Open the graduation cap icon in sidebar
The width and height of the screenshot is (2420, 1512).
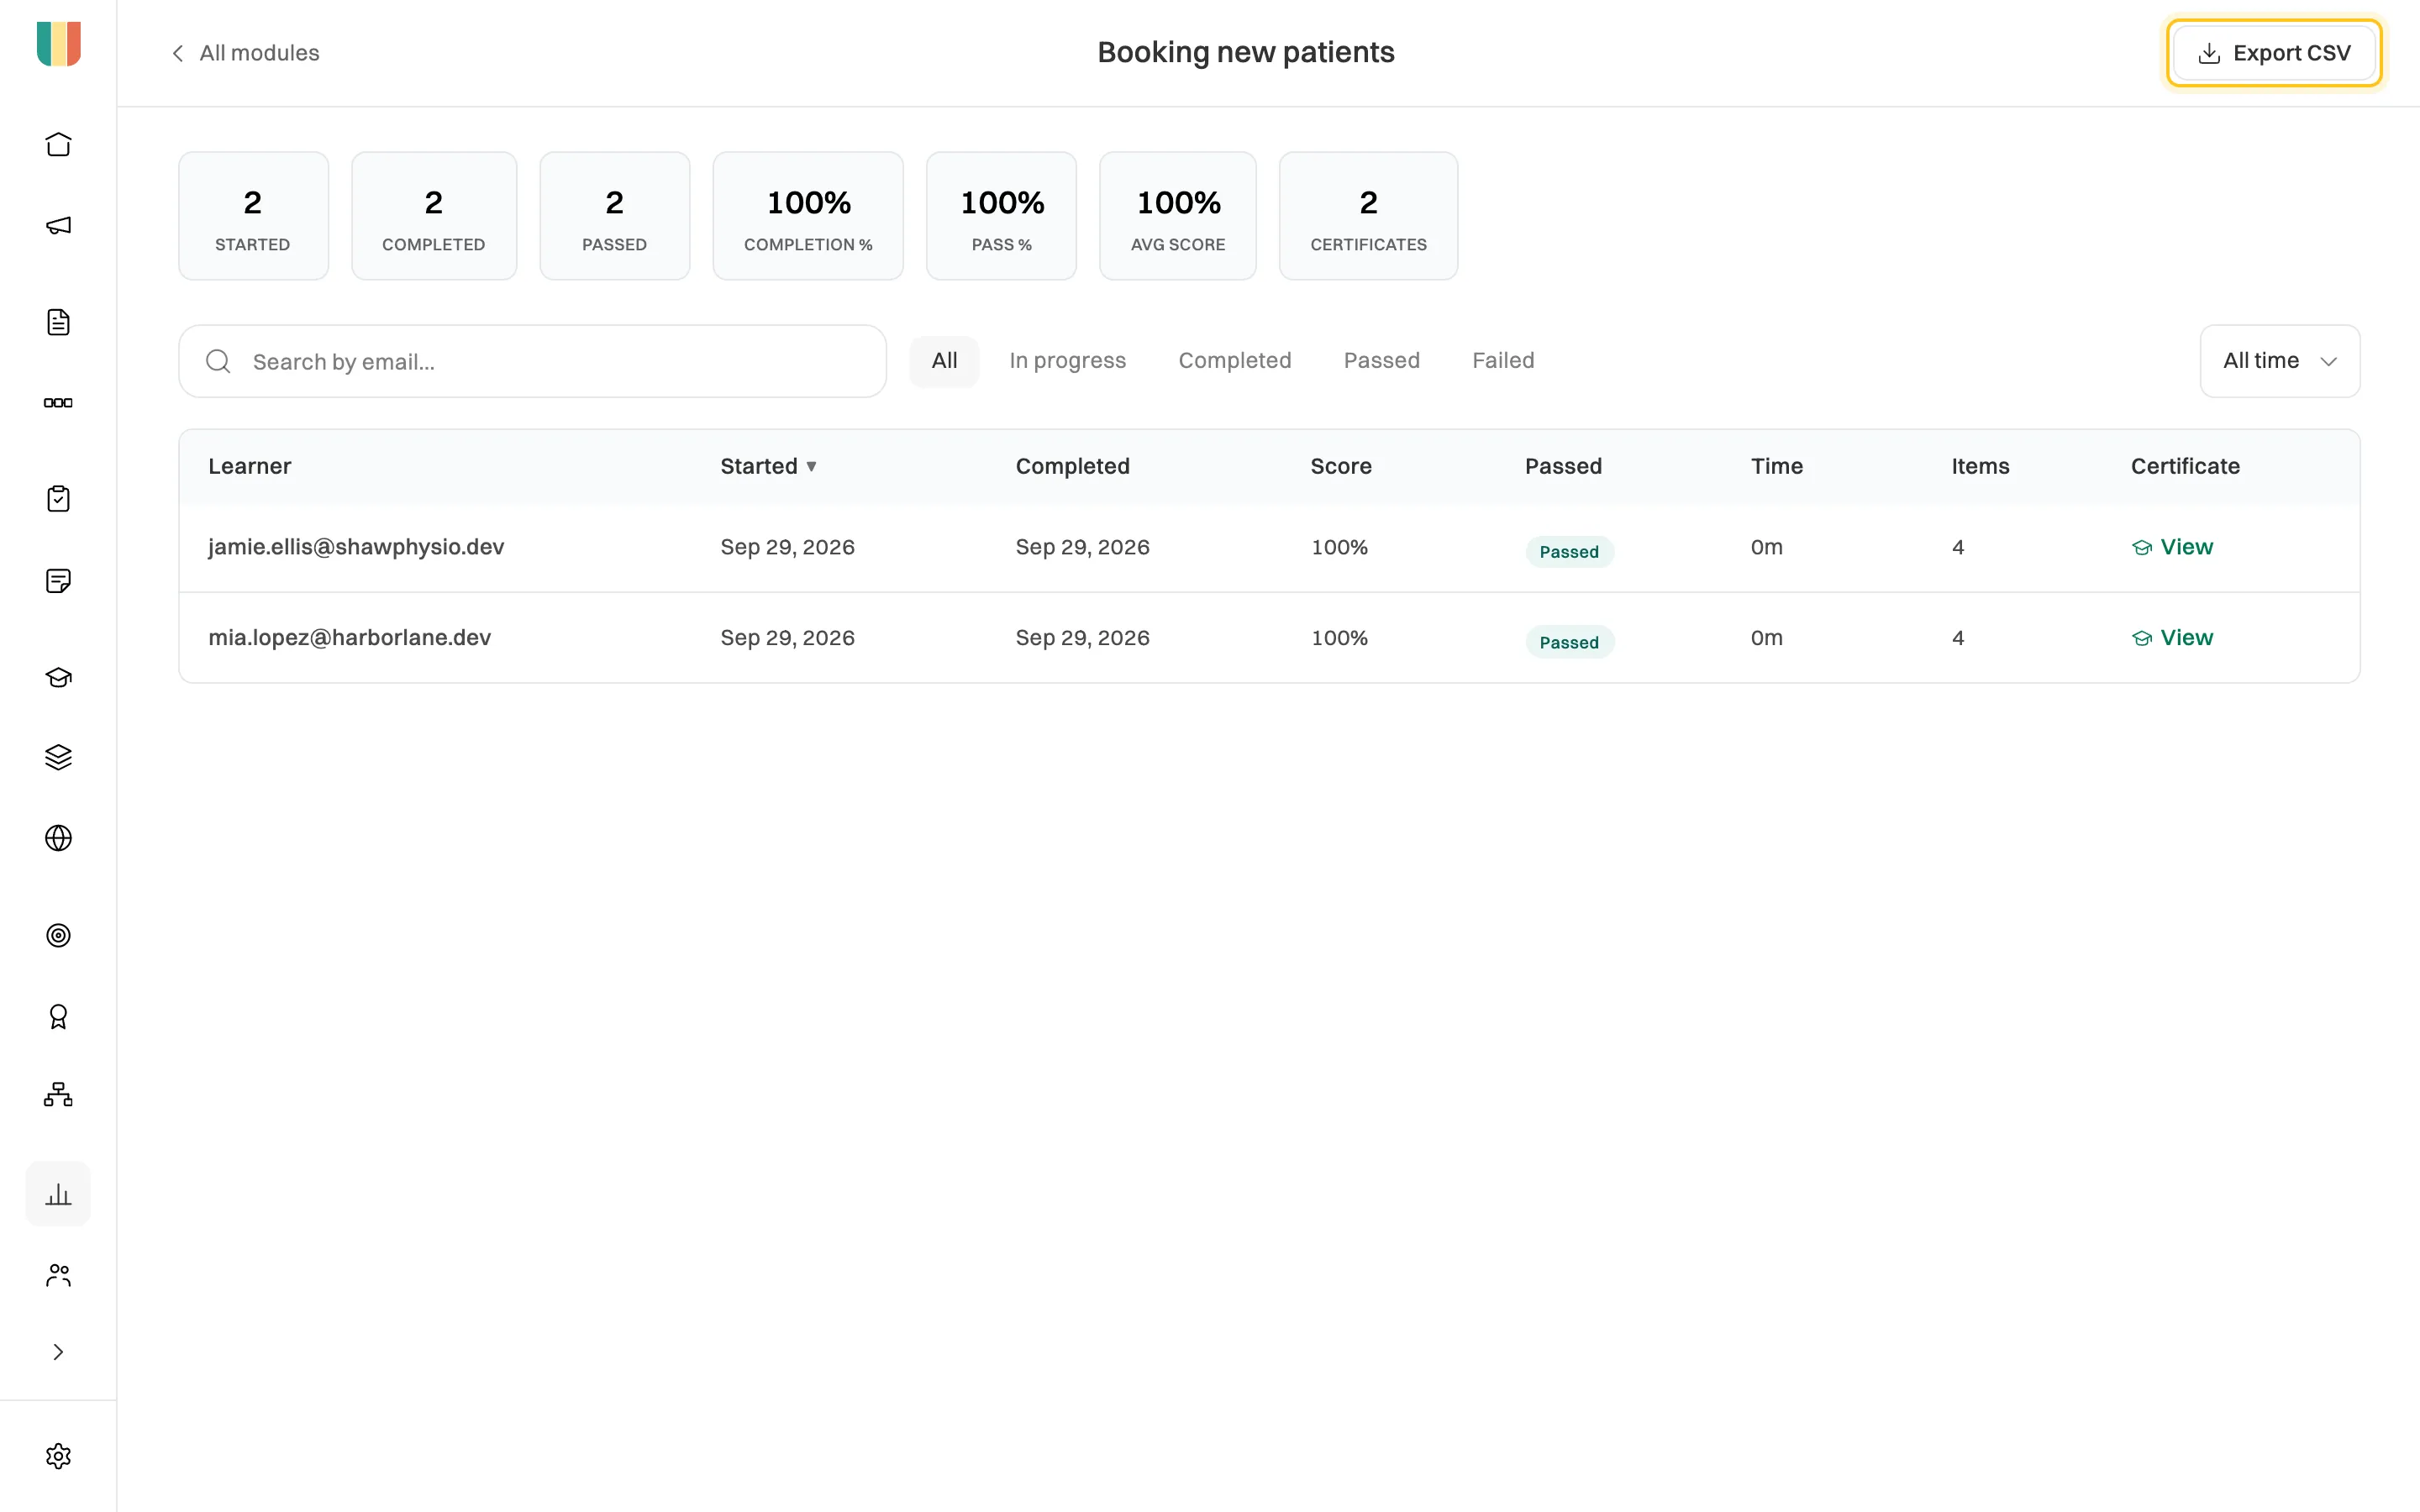(x=58, y=677)
